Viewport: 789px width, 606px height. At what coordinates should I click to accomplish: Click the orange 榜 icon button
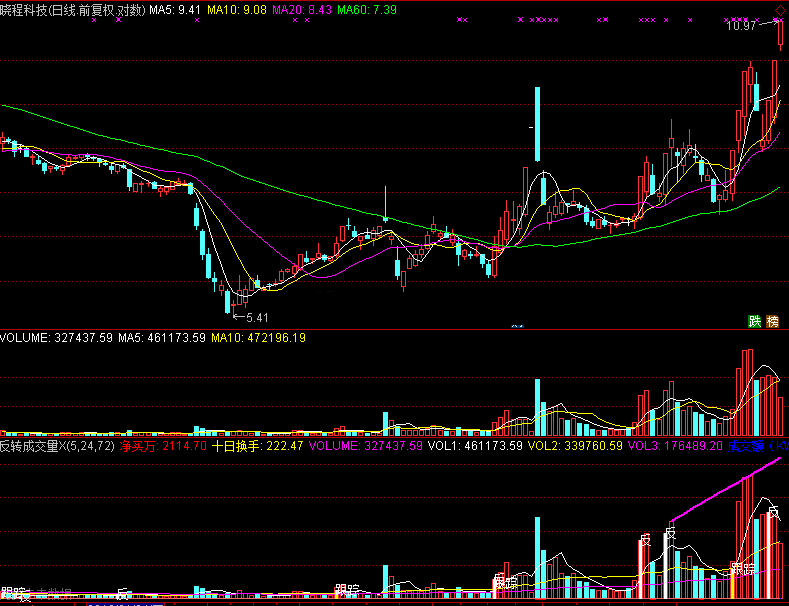(x=772, y=321)
